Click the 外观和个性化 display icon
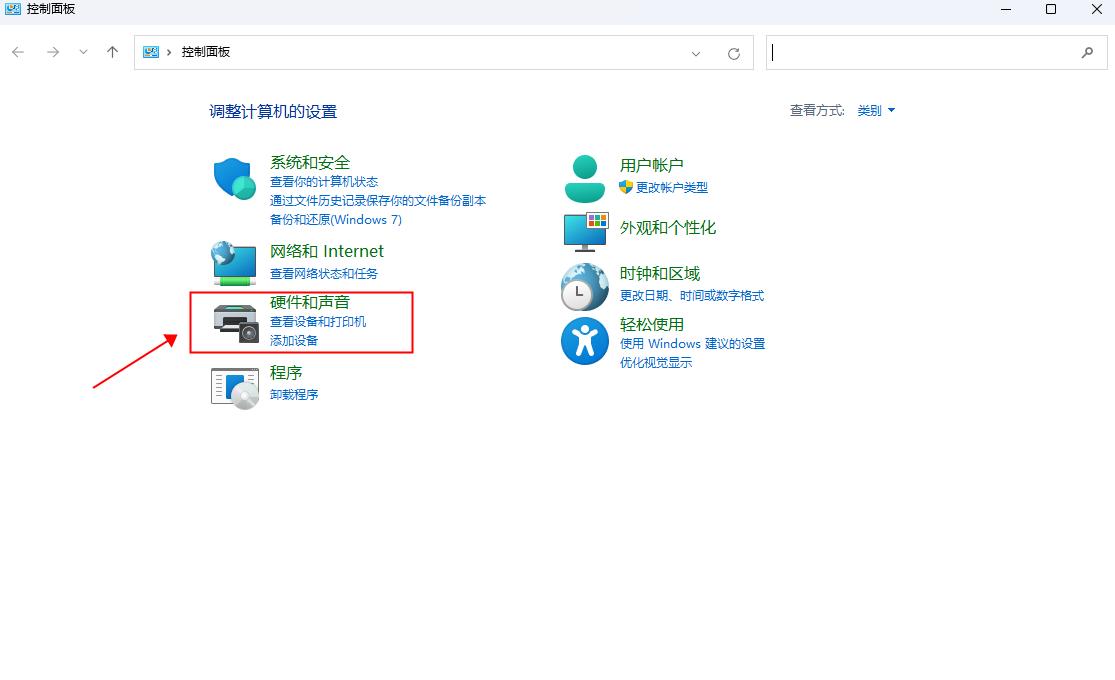Screen dimensions: 1115x680 [x=585, y=229]
